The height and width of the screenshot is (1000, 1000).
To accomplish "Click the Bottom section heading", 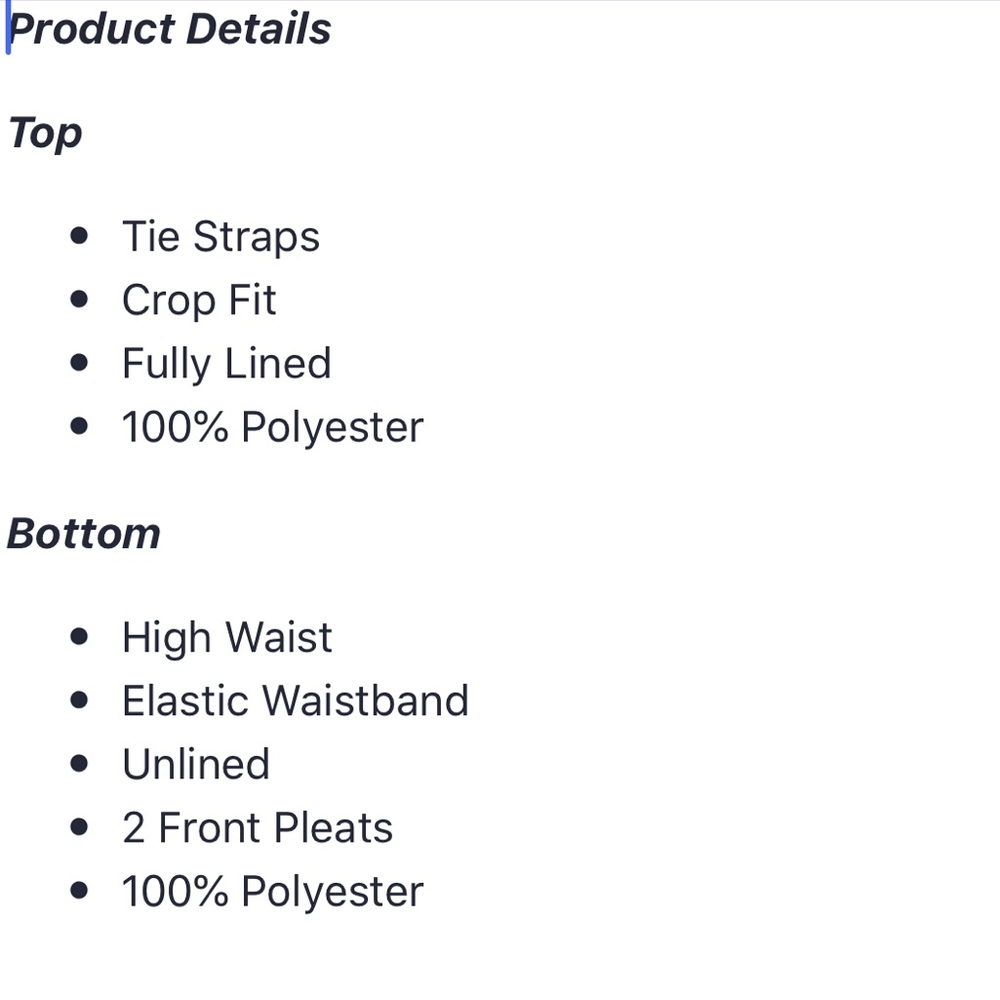I will click(84, 534).
